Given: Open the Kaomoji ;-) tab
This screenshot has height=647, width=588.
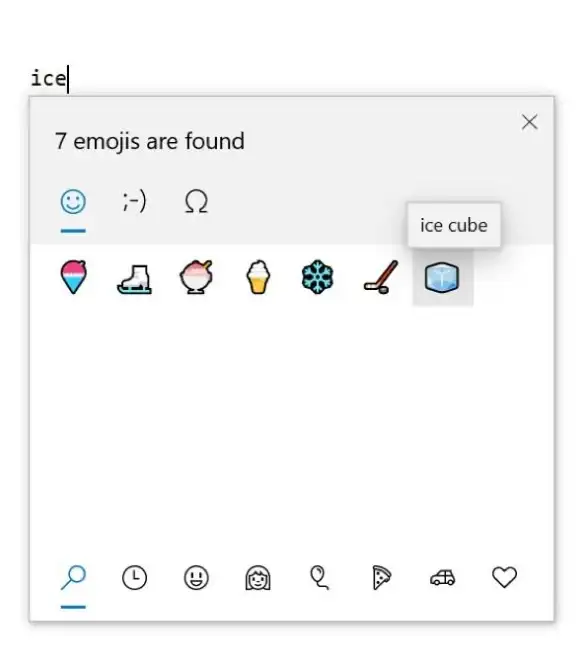Looking at the screenshot, I should [135, 202].
